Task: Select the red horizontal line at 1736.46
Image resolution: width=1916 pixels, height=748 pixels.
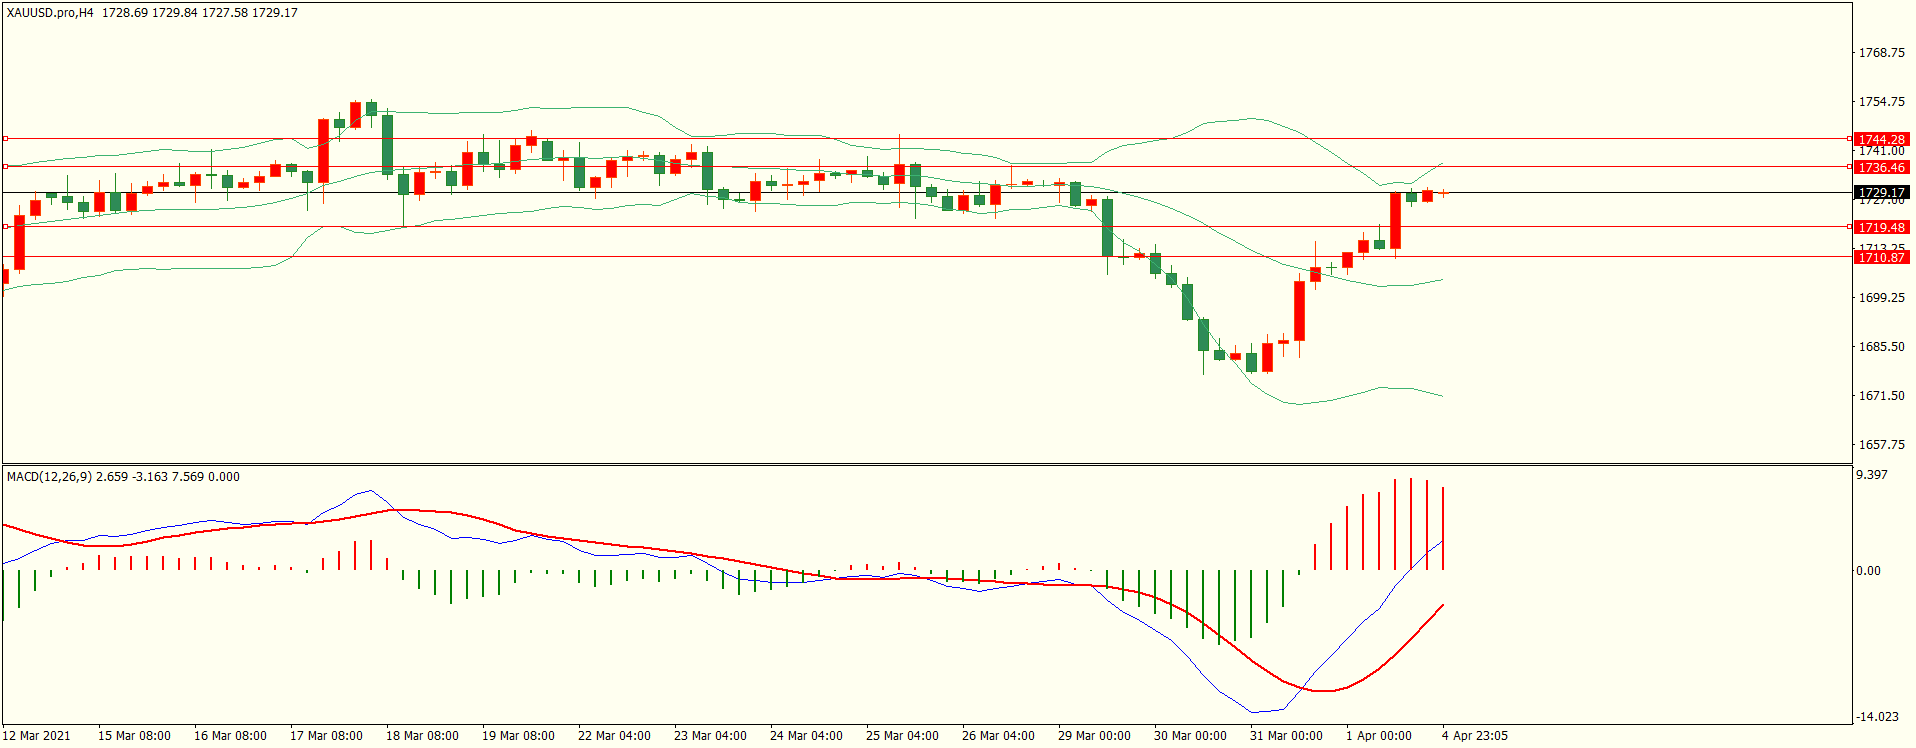Action: point(927,167)
